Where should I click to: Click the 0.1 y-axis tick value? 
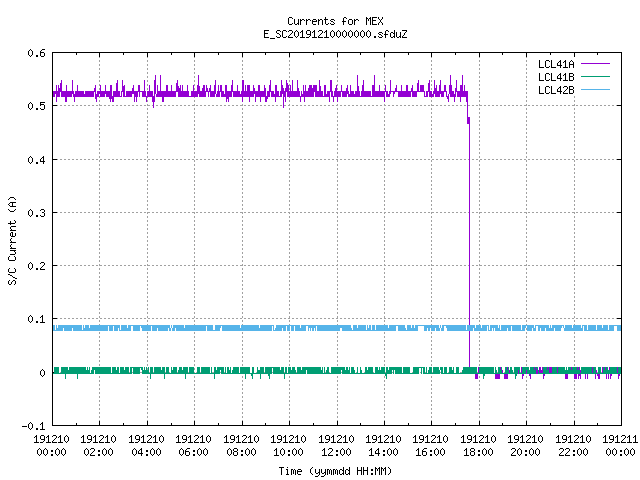(x=36, y=319)
